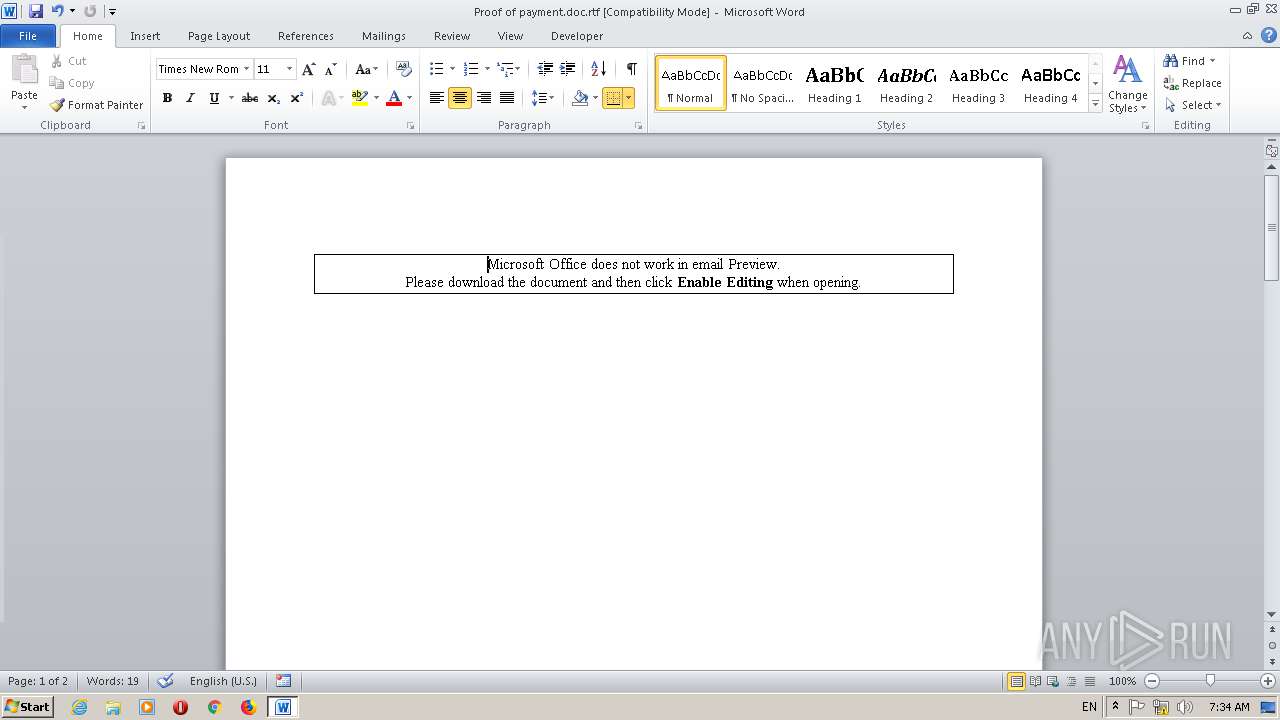
Task: Open the font name dropdown
Action: (x=246, y=69)
